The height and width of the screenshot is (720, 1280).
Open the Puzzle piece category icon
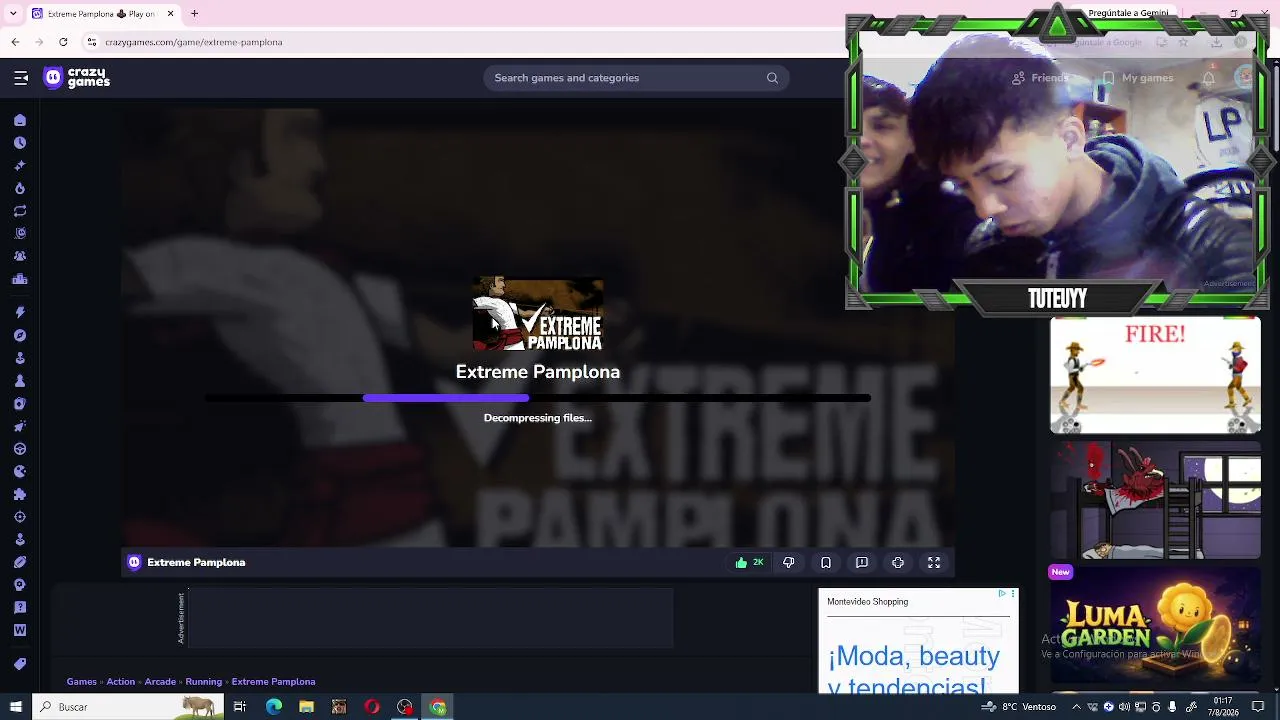[x=20, y=494]
